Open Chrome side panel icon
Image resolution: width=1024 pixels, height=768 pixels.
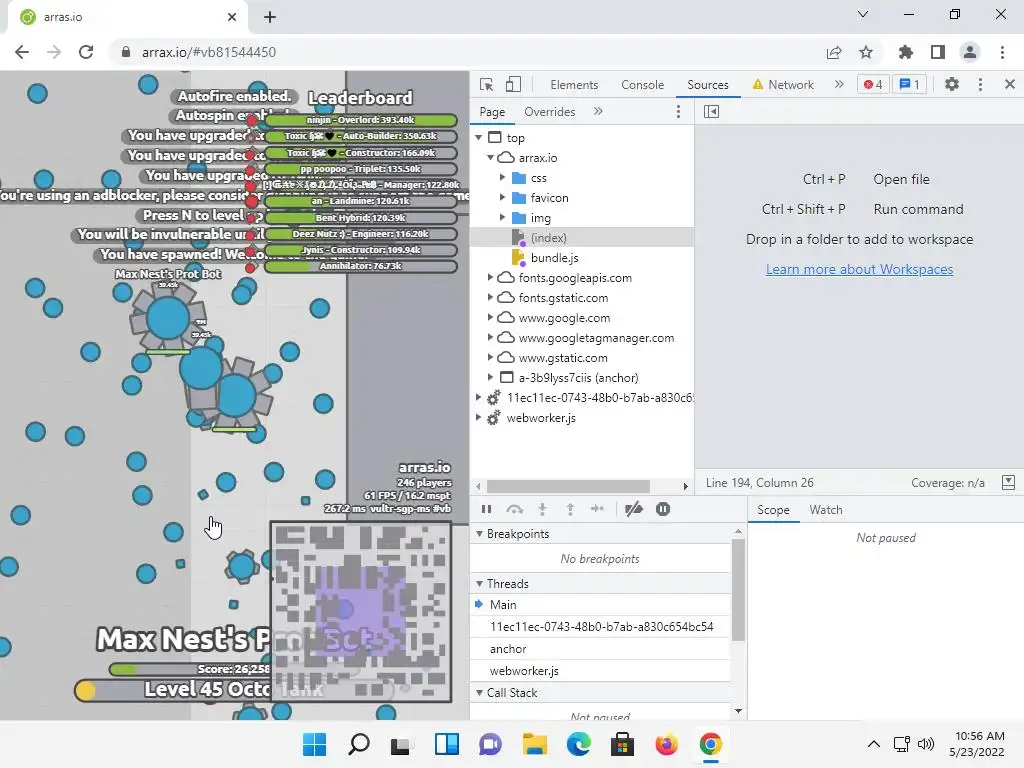point(938,52)
